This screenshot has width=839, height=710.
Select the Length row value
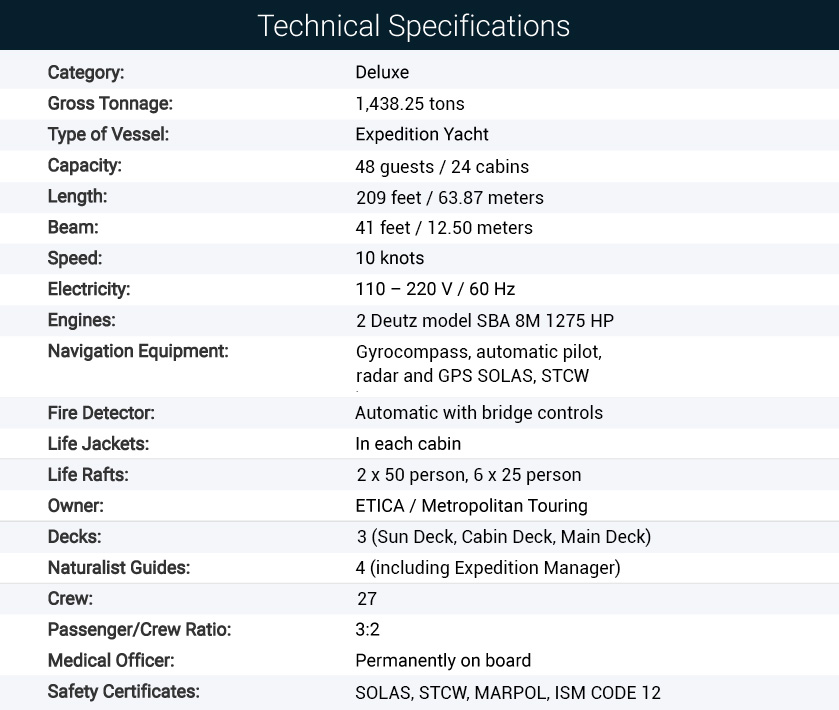(x=449, y=197)
